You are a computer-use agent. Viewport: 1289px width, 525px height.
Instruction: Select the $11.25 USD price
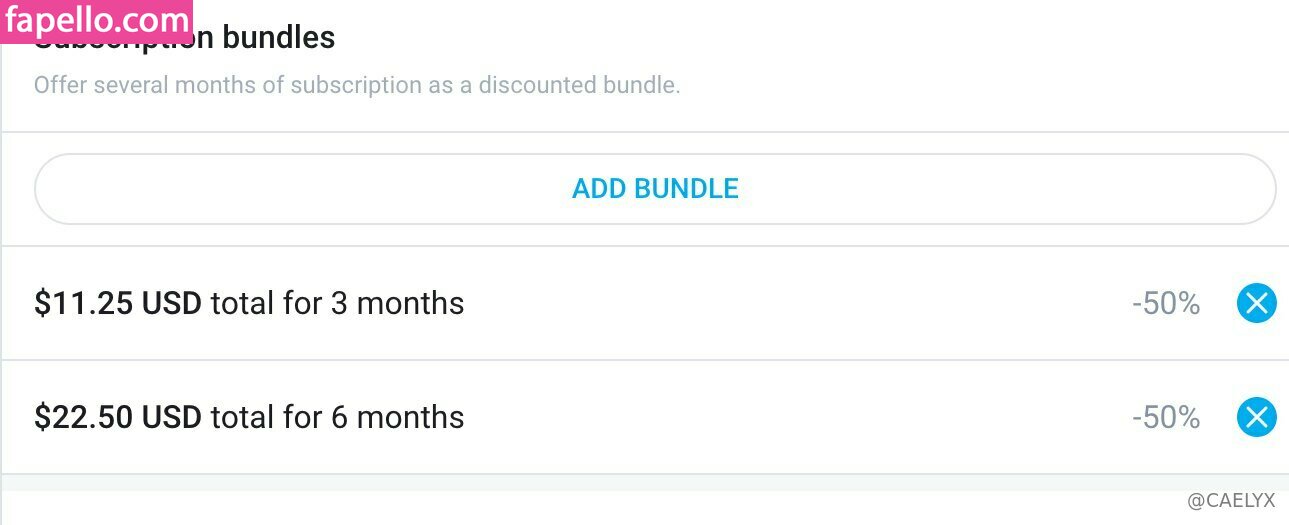click(84, 303)
